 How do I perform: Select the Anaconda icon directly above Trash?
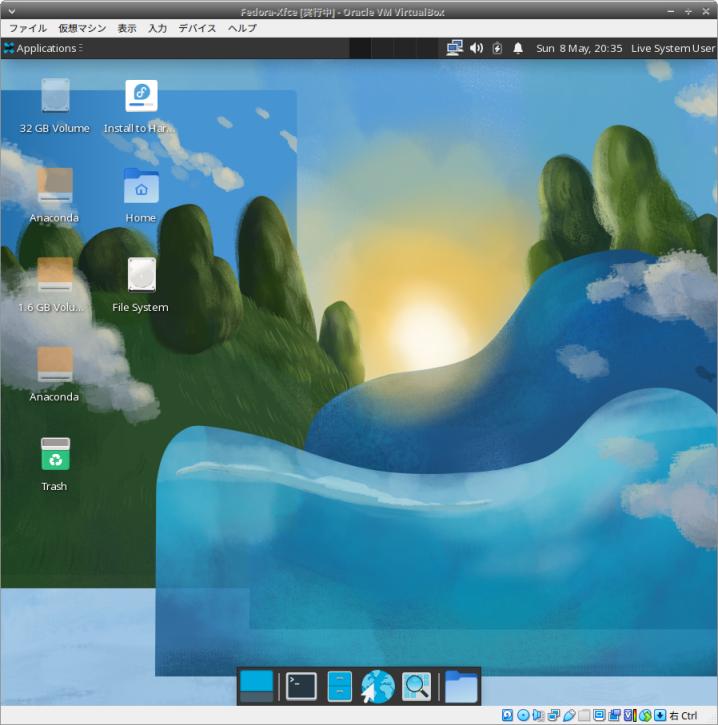pos(55,364)
